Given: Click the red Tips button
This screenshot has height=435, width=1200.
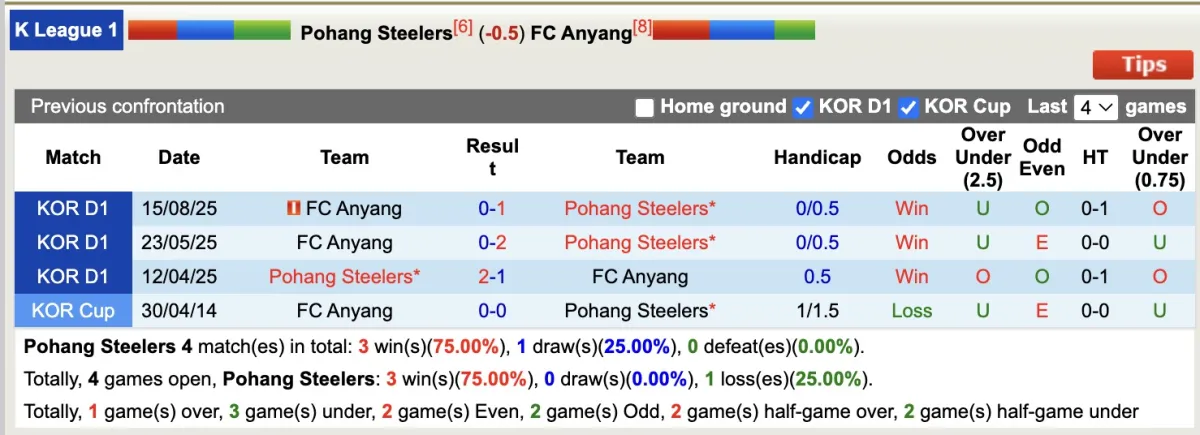Looking at the screenshot, I should click(1143, 65).
